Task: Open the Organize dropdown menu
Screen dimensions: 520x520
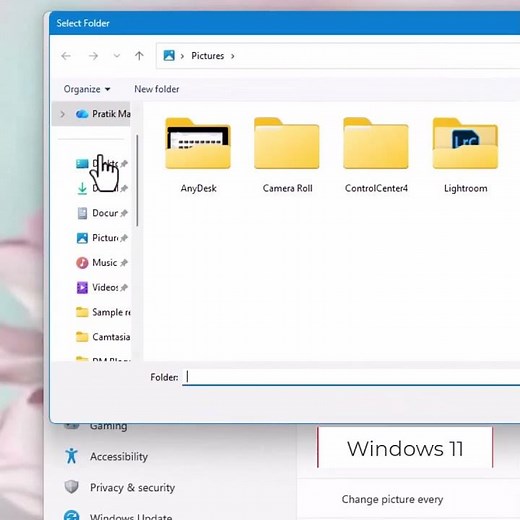Action: coord(87,89)
